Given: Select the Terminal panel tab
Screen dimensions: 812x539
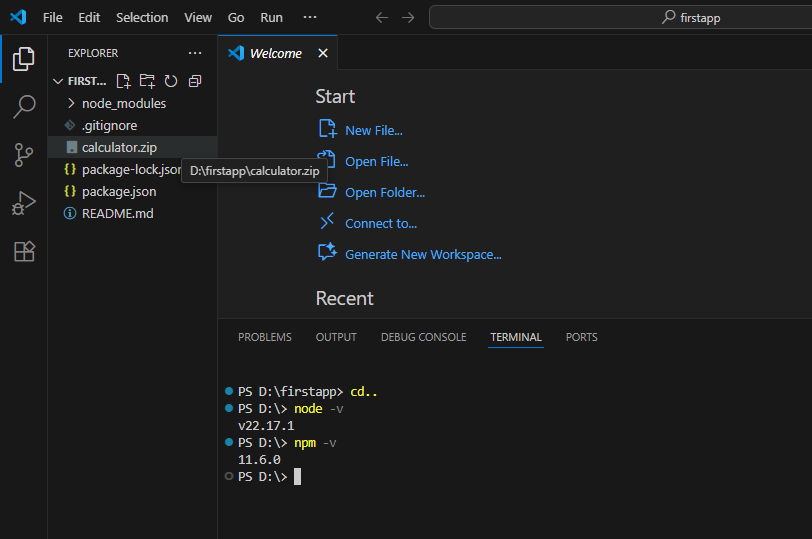Looking at the screenshot, I should pos(516,337).
